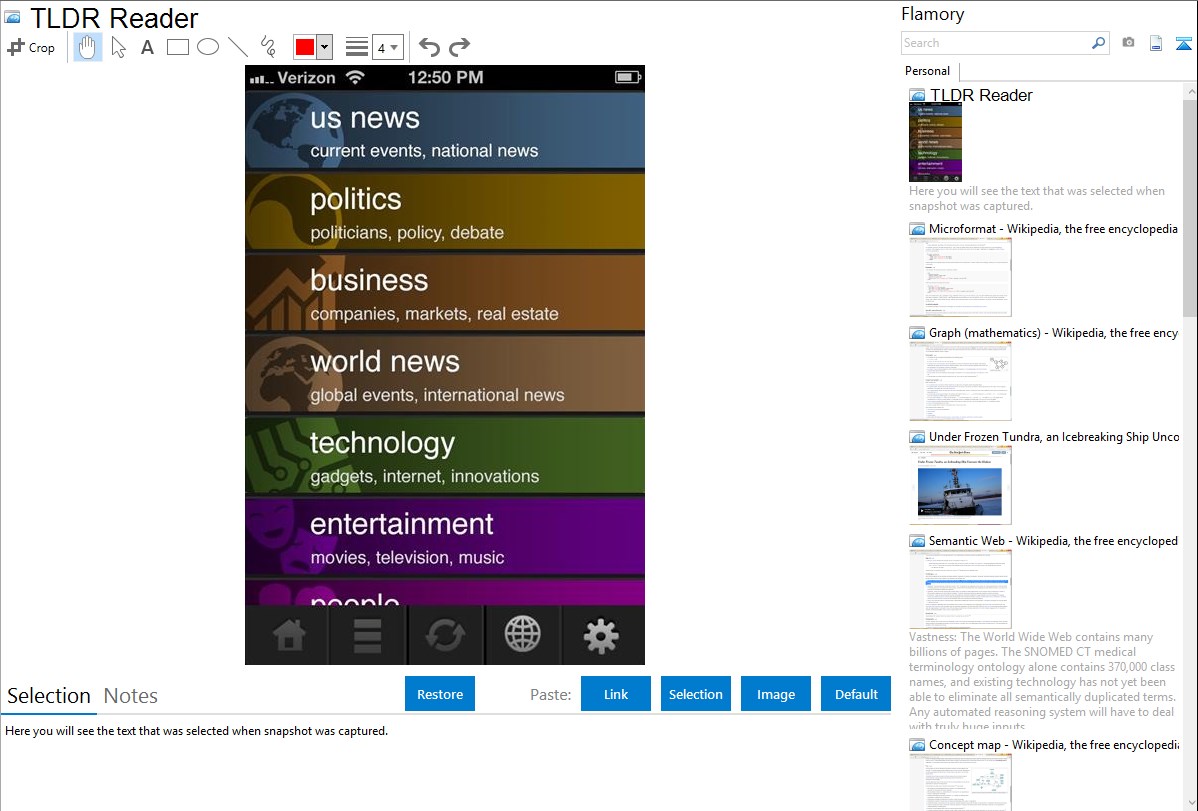Click the scrollbar down arrow in snapshot list

pos(1190,803)
